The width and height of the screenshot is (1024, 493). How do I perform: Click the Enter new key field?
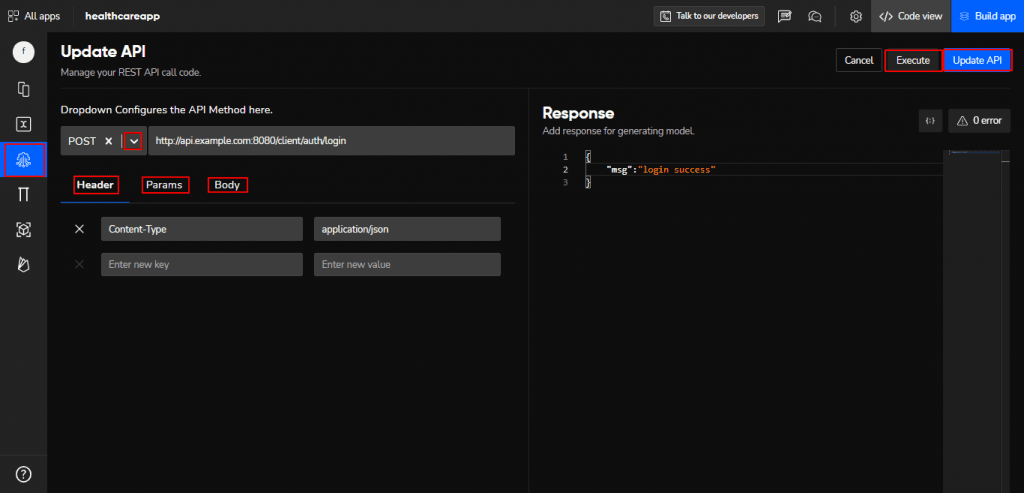202,264
